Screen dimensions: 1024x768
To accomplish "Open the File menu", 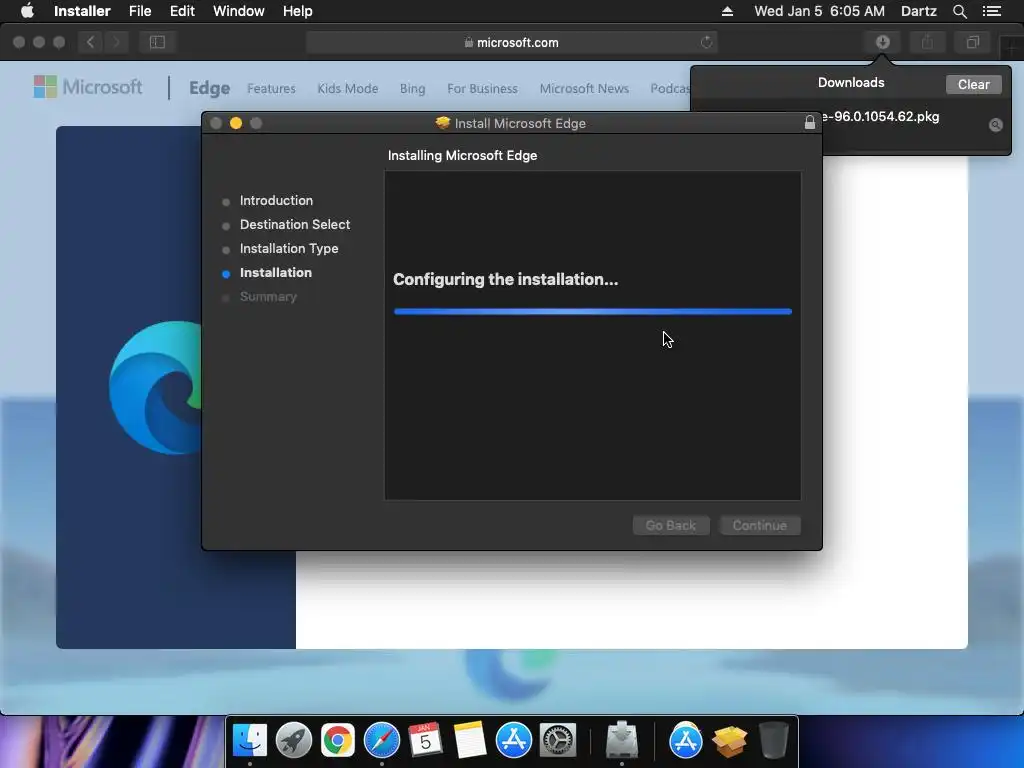I will click(x=140, y=11).
